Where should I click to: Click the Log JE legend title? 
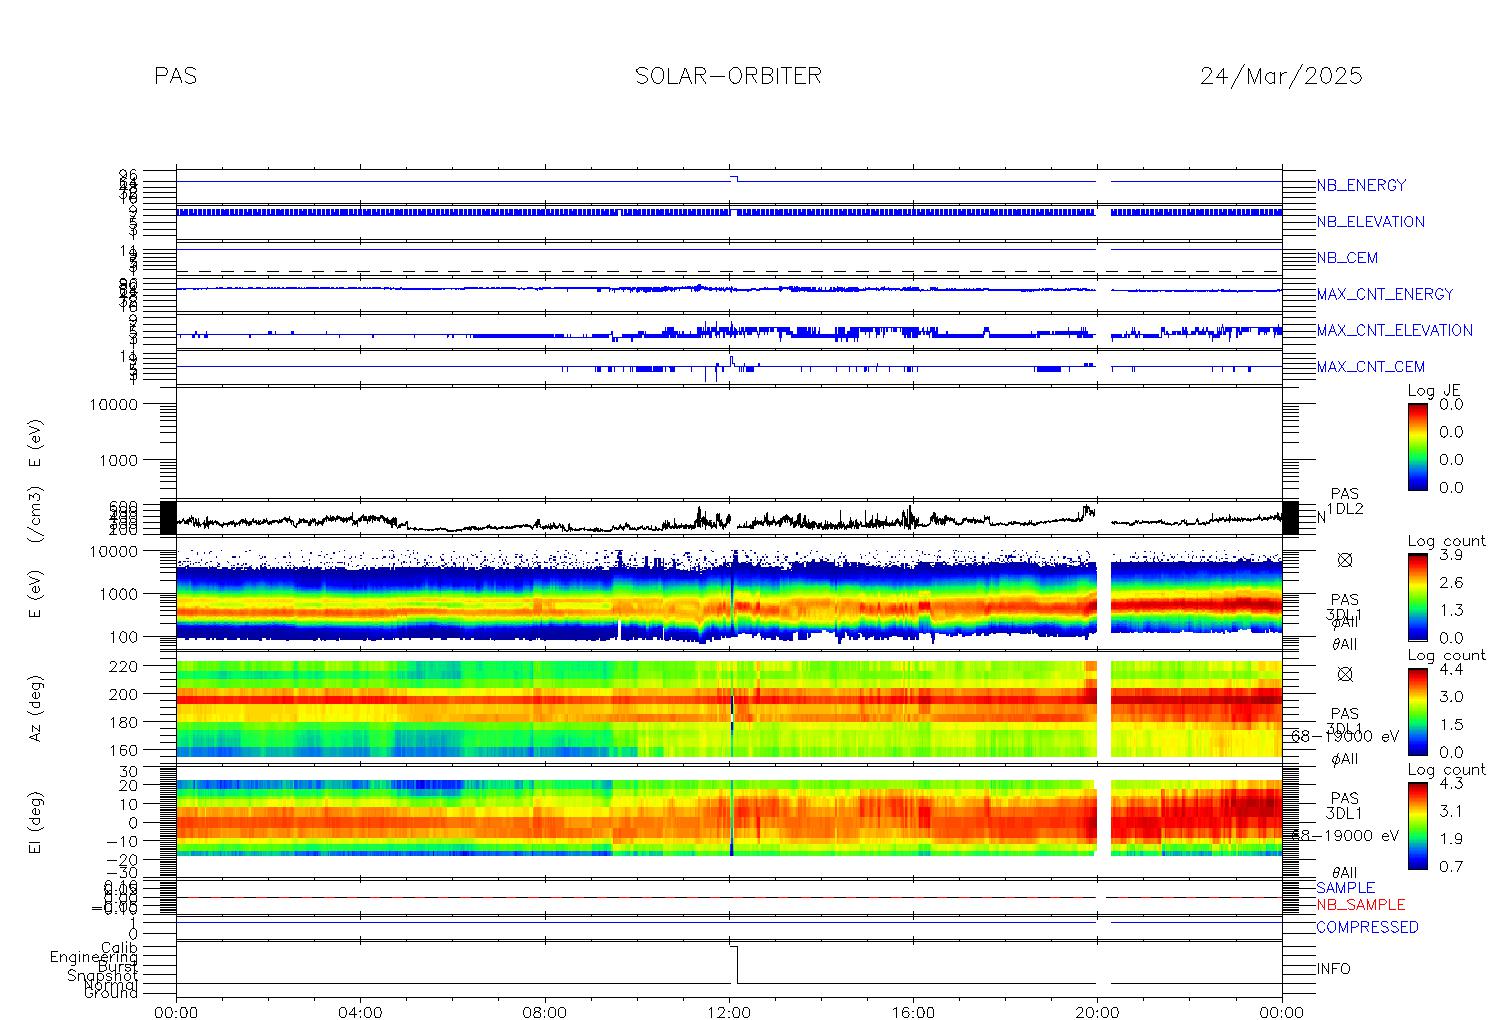pos(1434,391)
